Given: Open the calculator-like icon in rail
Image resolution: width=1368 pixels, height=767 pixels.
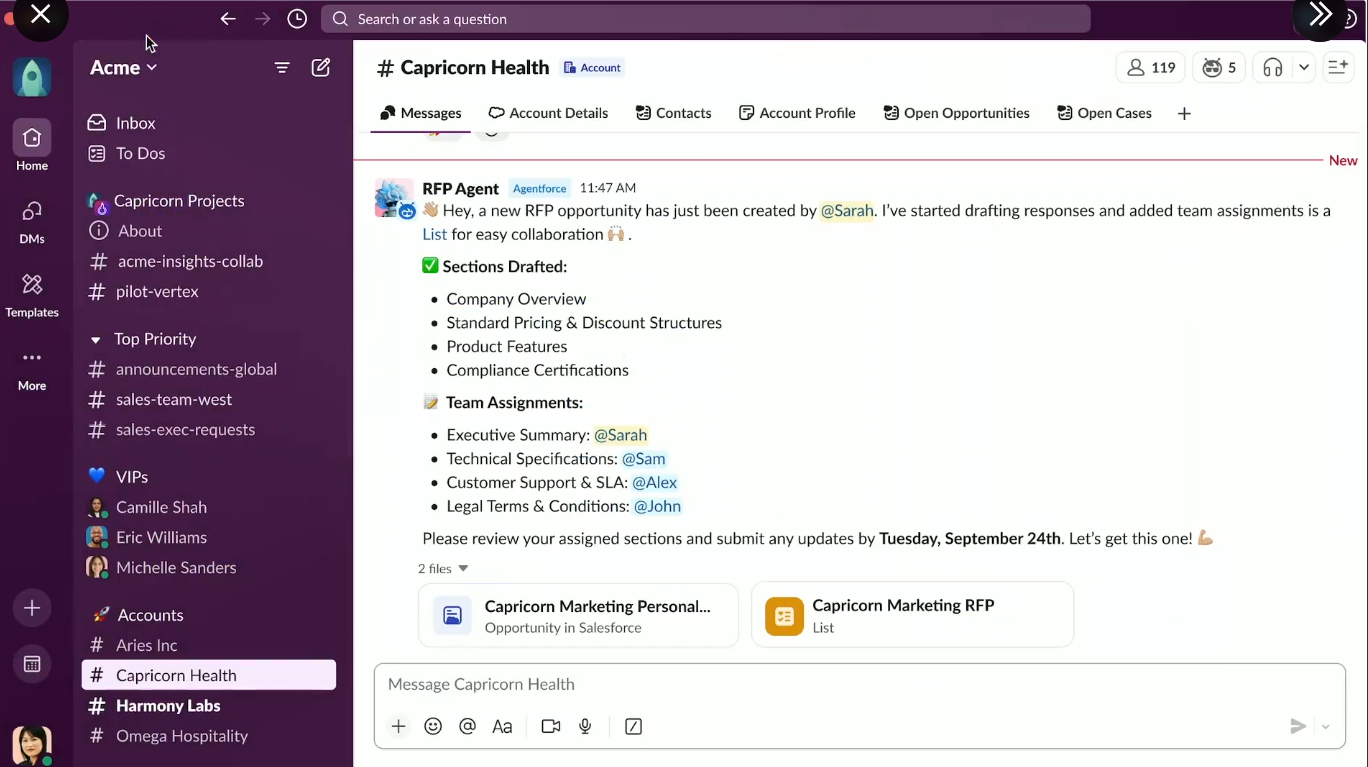Looking at the screenshot, I should (32, 664).
